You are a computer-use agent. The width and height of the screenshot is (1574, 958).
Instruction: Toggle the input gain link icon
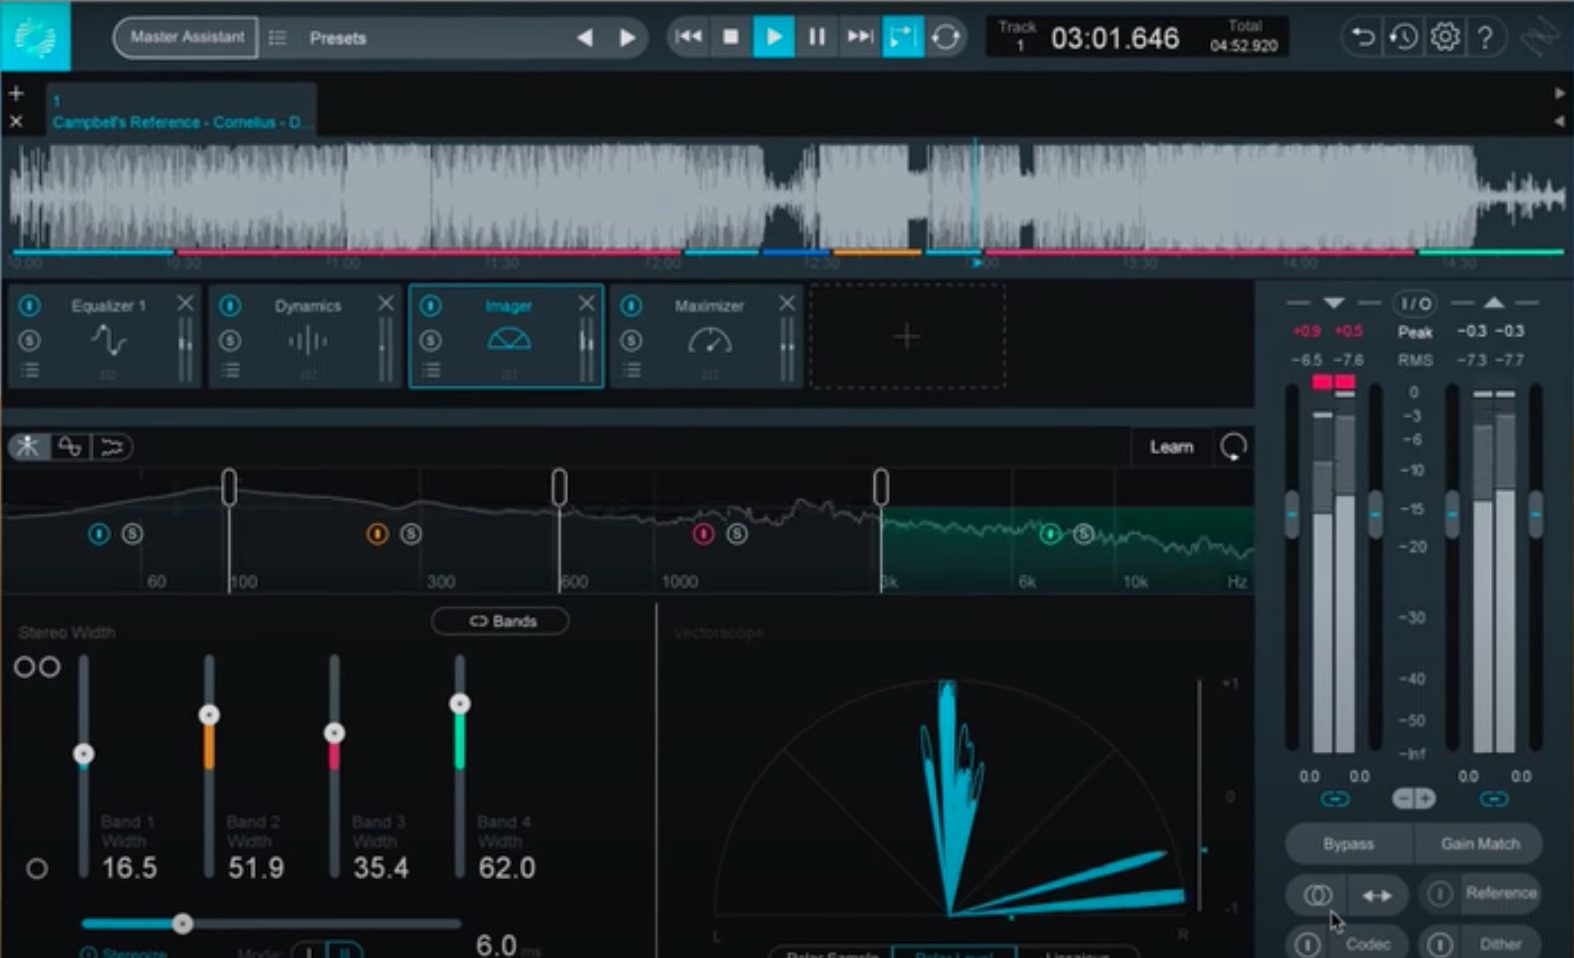(x=1334, y=799)
